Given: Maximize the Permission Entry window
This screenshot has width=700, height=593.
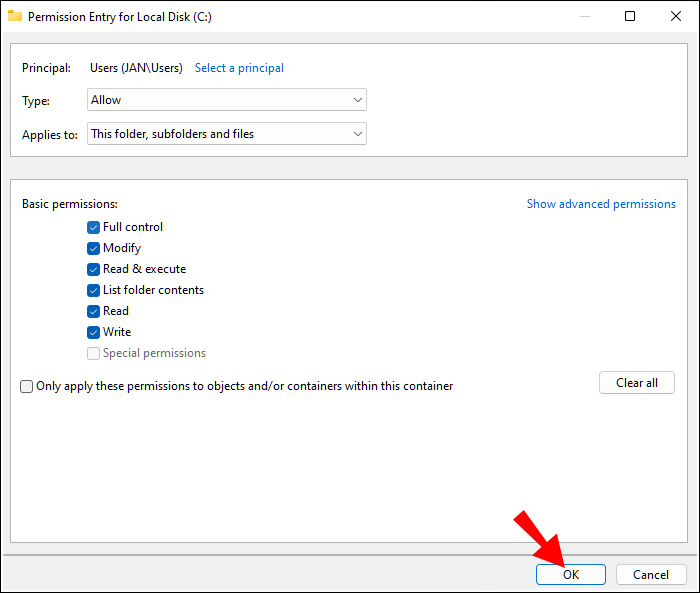Looking at the screenshot, I should point(629,16).
